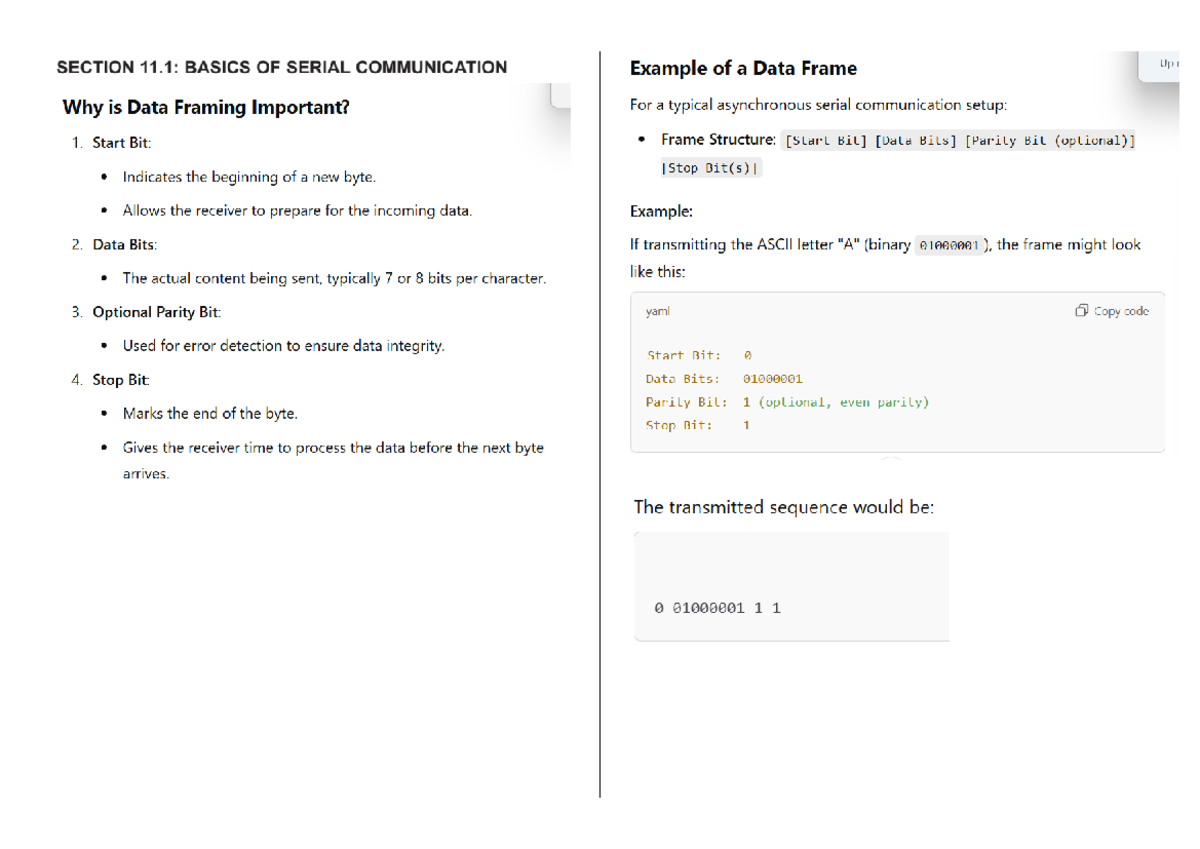This screenshot has height=849, width=1200.
Task: Click the 'Data Bits:' numbered list item
Action: 124,245
